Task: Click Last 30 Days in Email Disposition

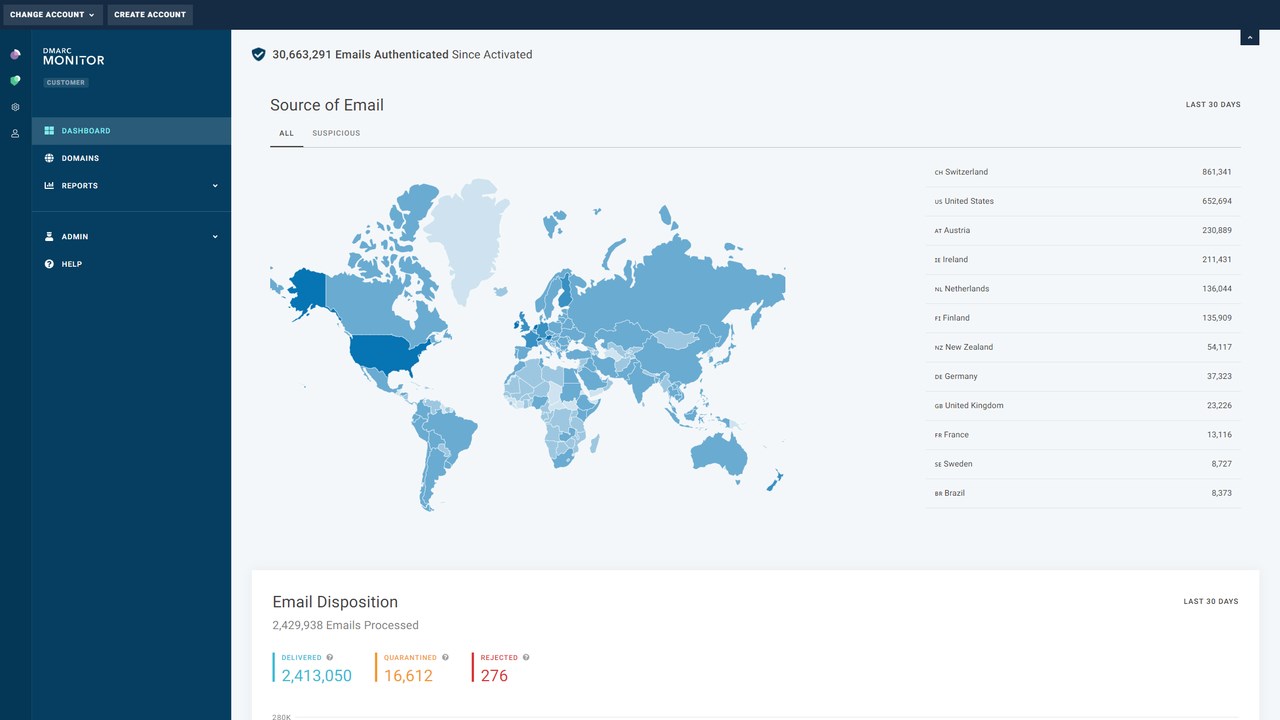Action: [1211, 602]
